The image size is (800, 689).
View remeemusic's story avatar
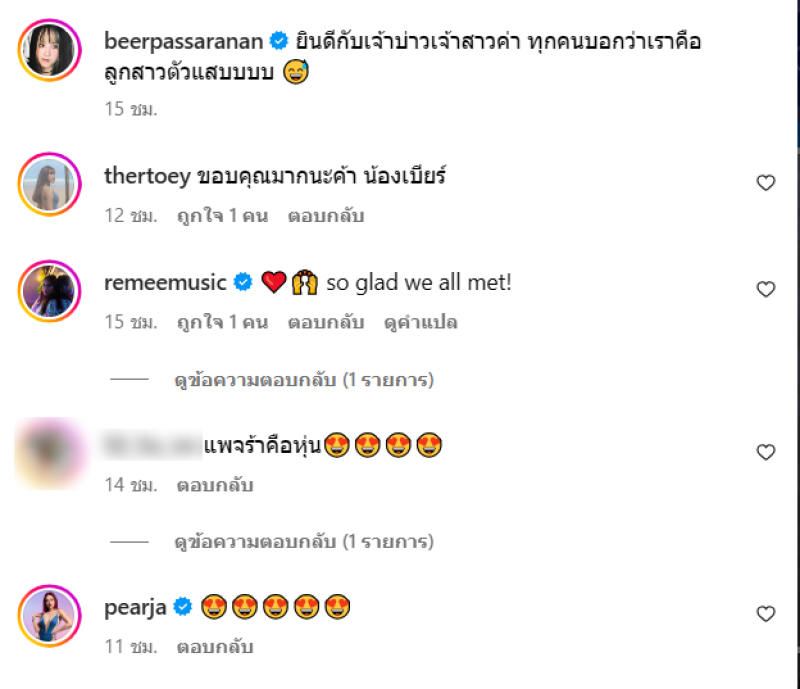point(49,291)
